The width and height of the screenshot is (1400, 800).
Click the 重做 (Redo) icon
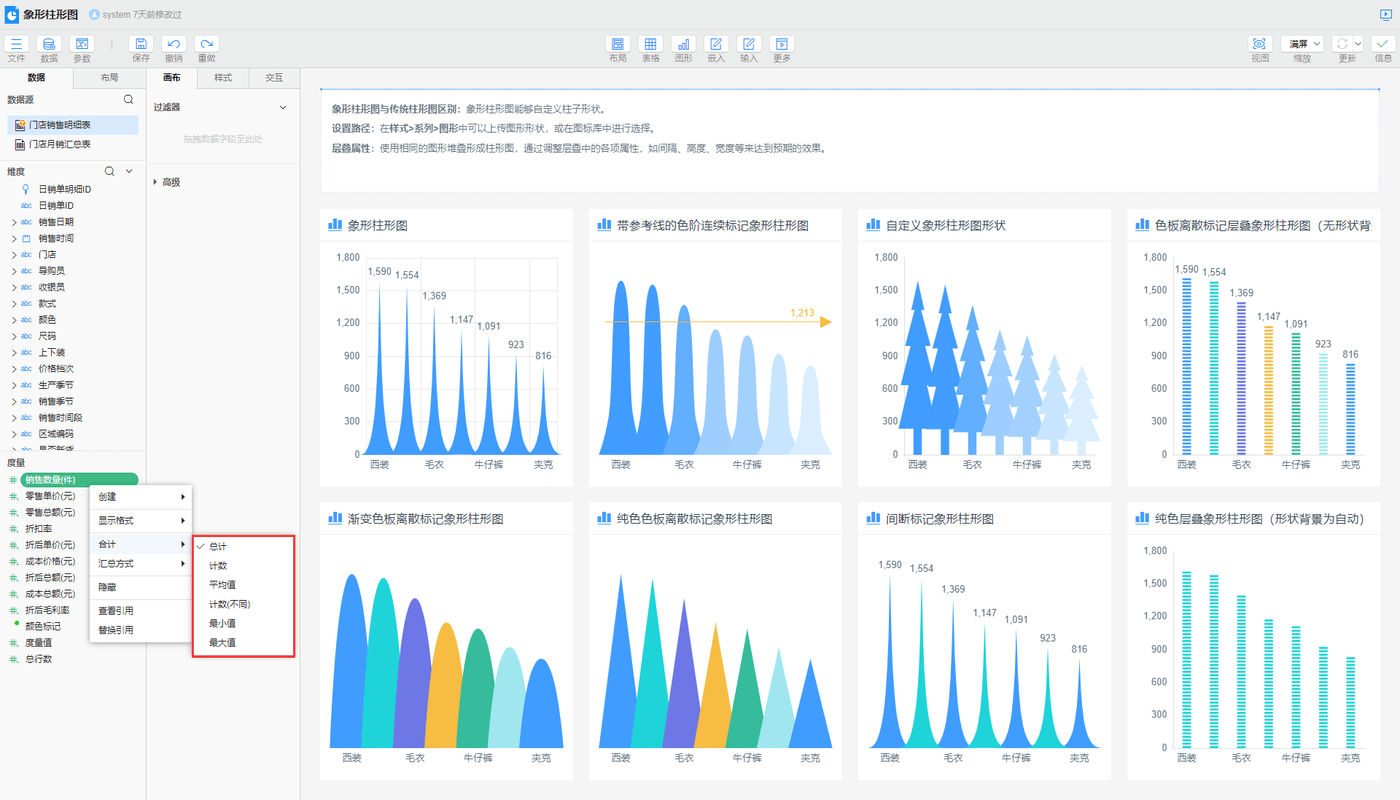(x=206, y=44)
